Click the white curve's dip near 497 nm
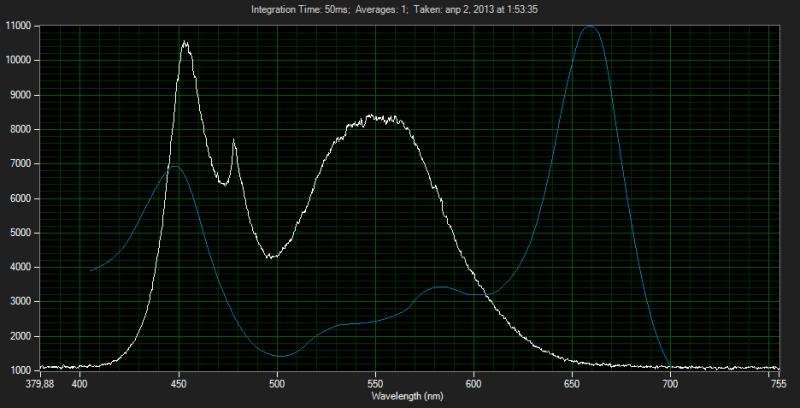This screenshot has height=408, width=800. coord(270,257)
